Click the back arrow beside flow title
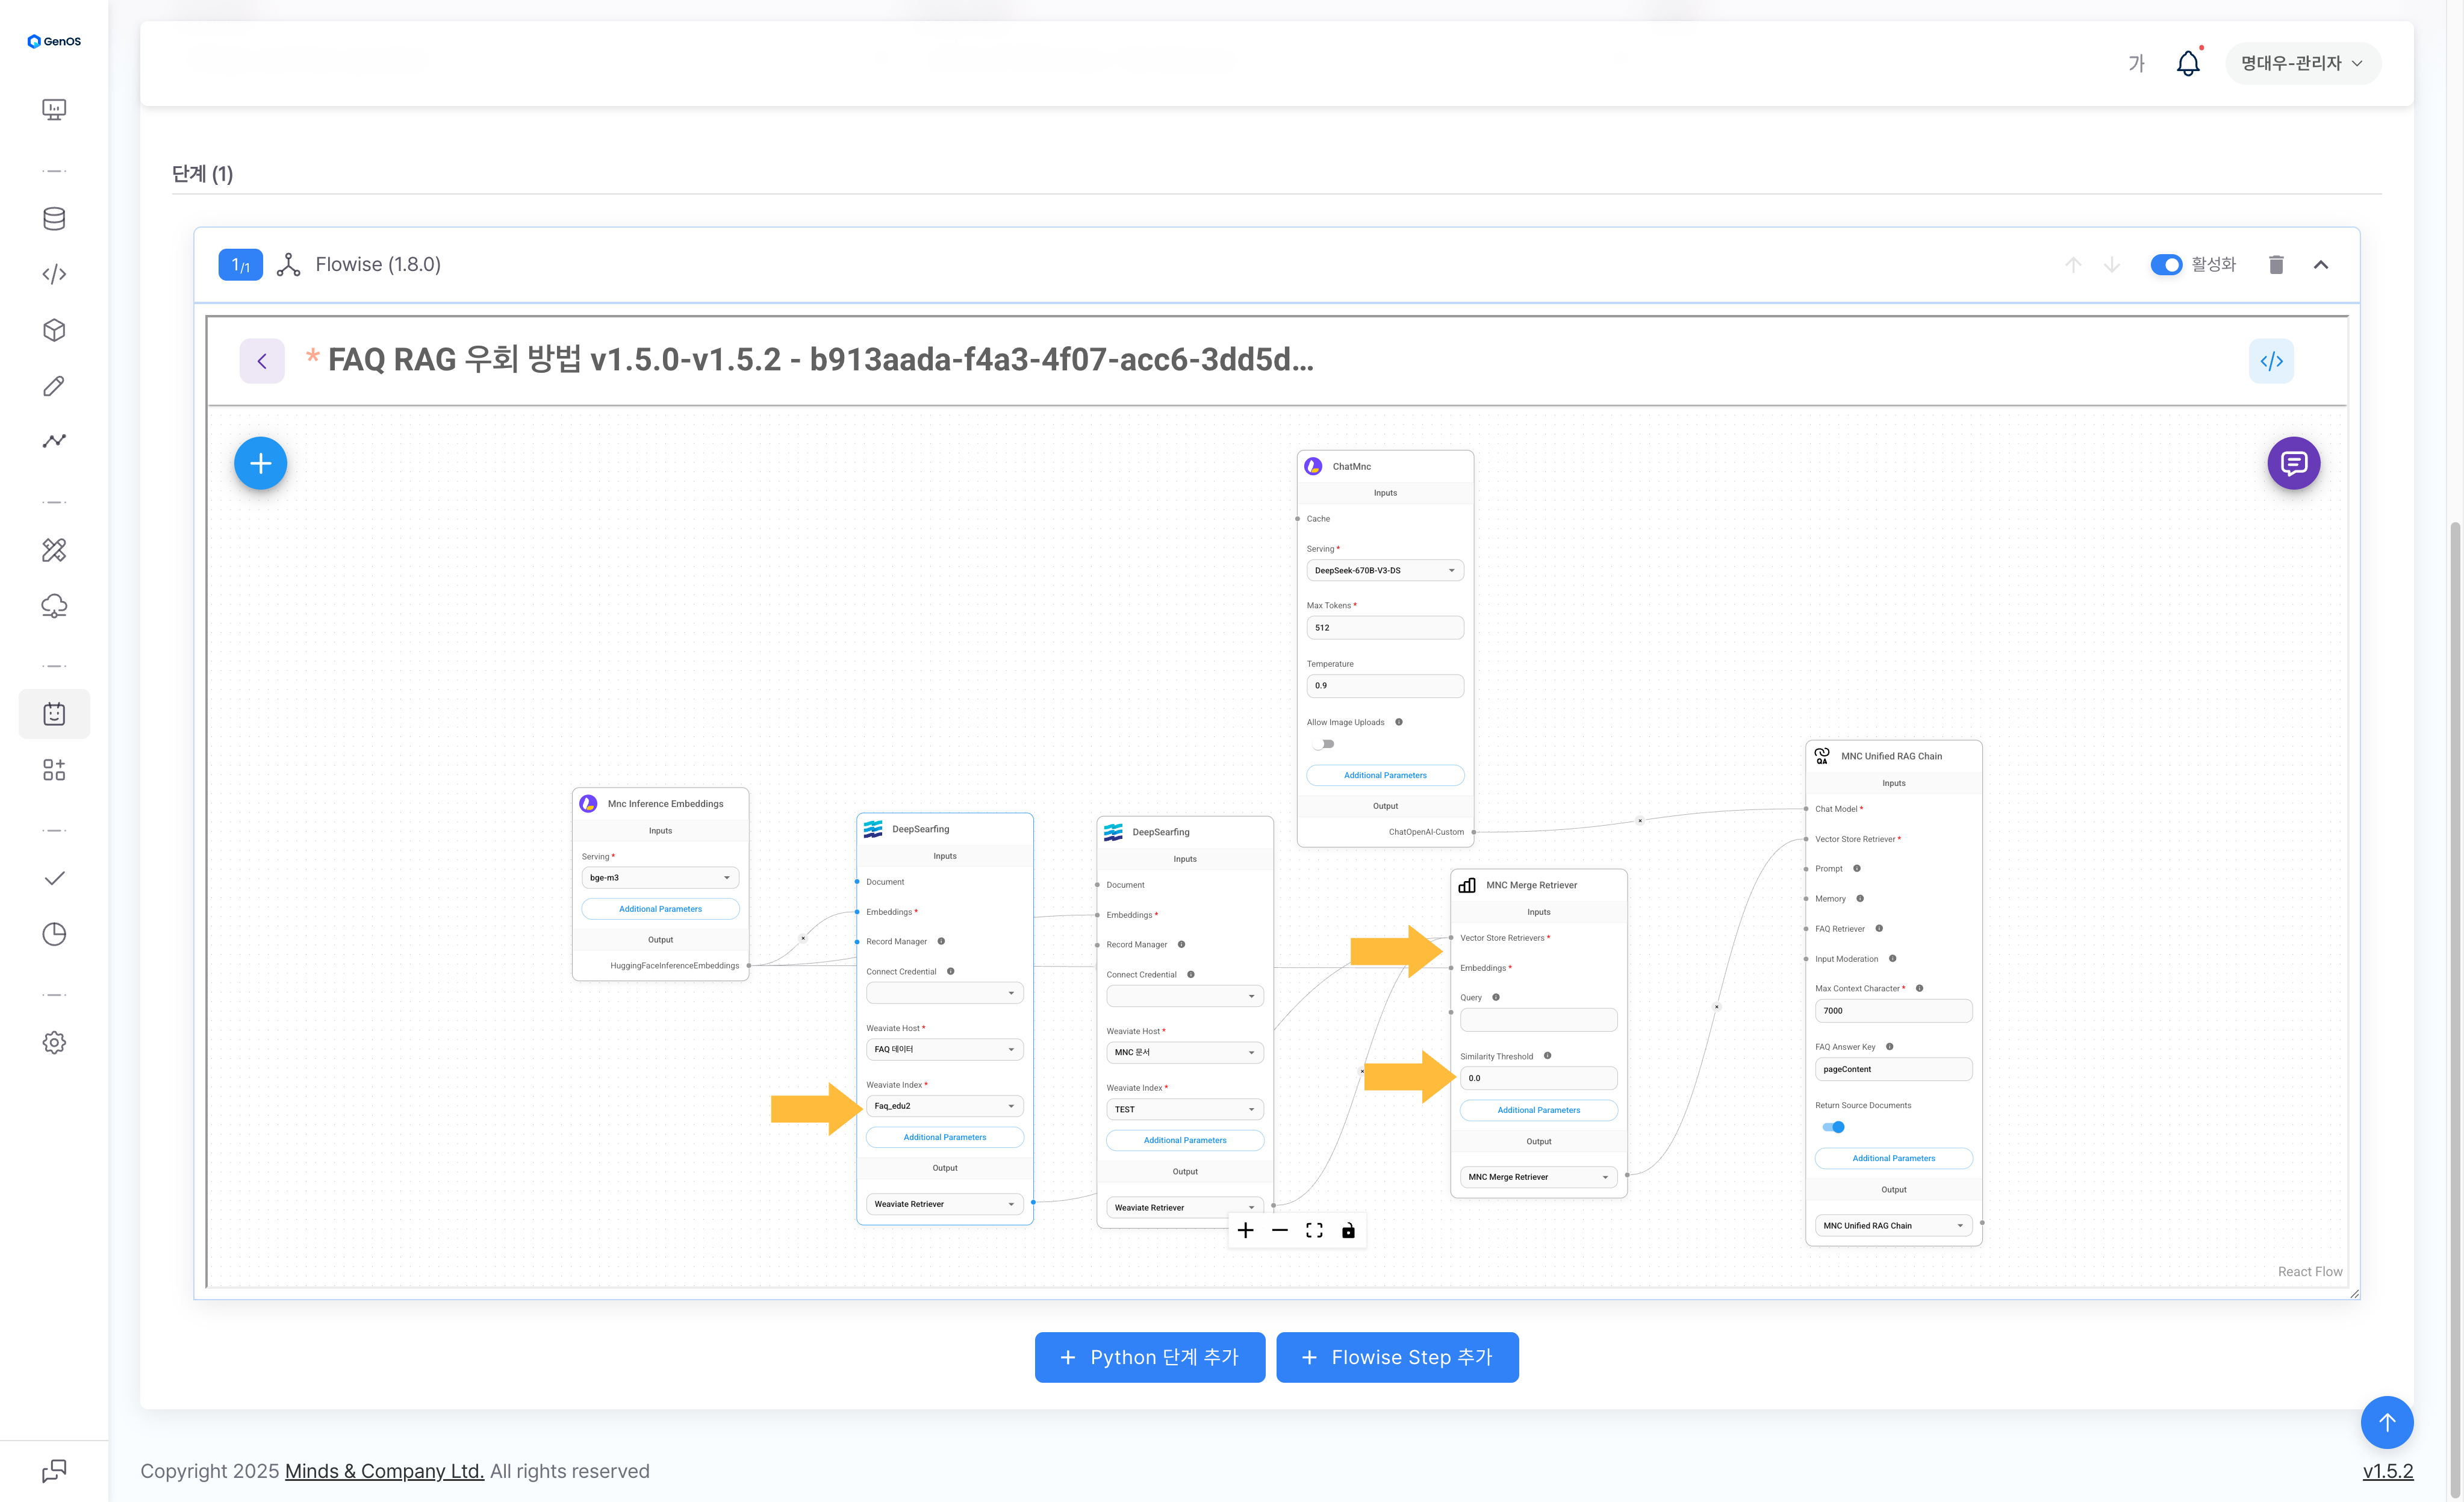Screen dimensions: 2464x1502 click(262, 361)
